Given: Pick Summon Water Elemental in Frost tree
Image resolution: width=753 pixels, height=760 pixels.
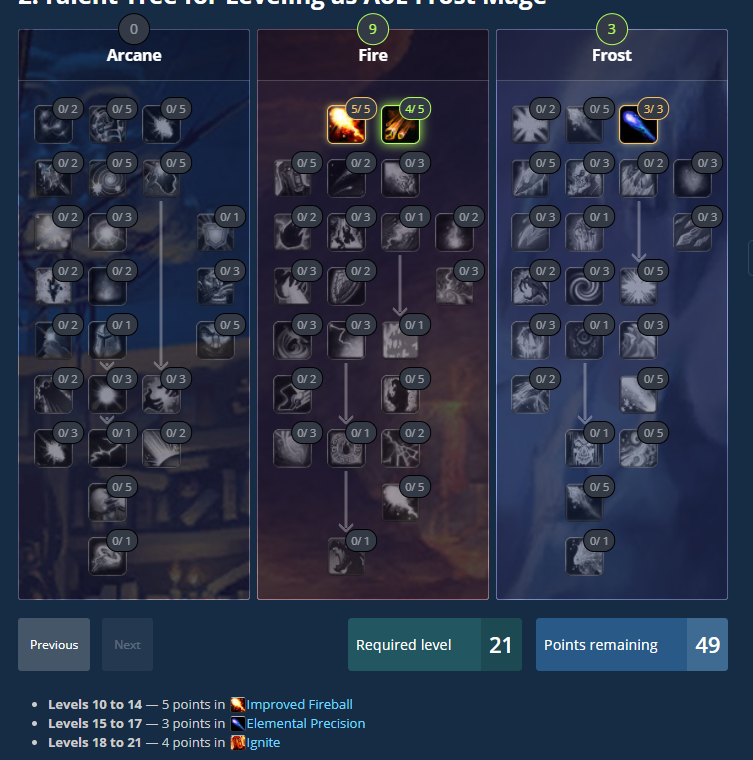Looking at the screenshot, I should point(584,556).
